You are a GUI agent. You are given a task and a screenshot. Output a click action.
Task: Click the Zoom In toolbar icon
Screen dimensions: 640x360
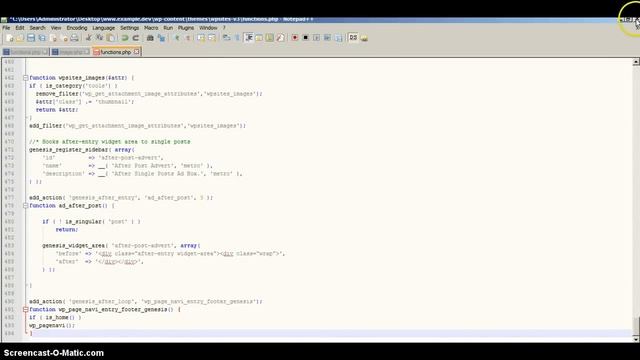[177, 38]
